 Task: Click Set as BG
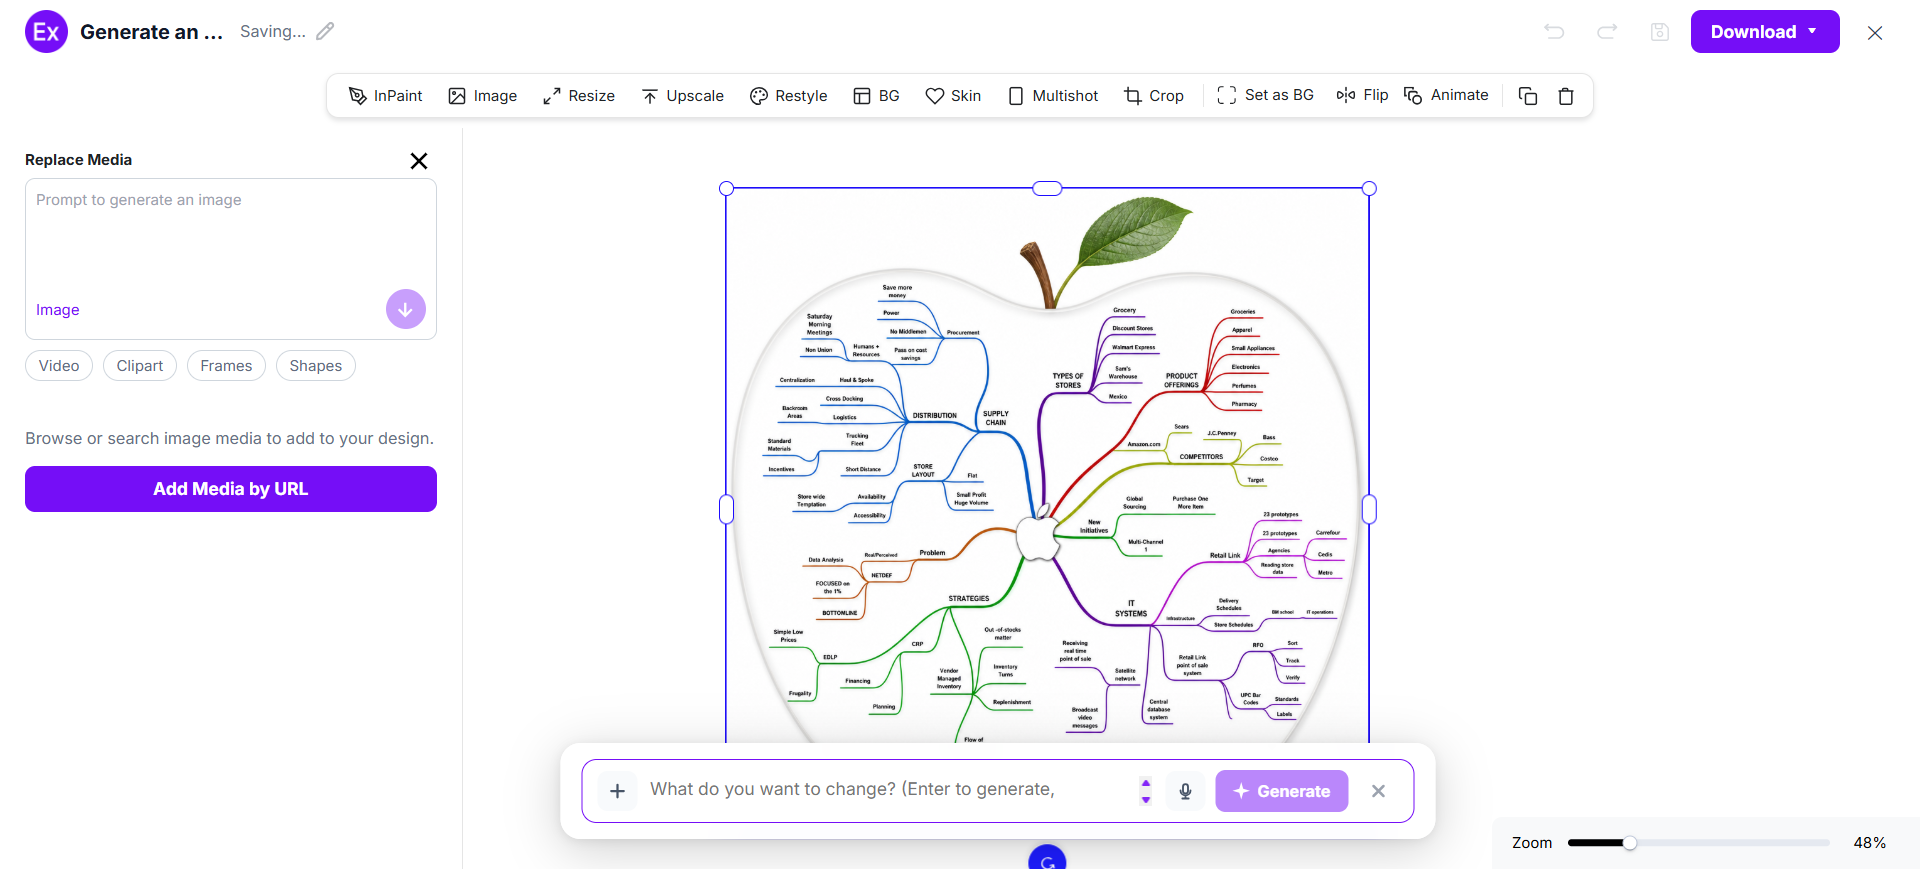[x=1265, y=95]
